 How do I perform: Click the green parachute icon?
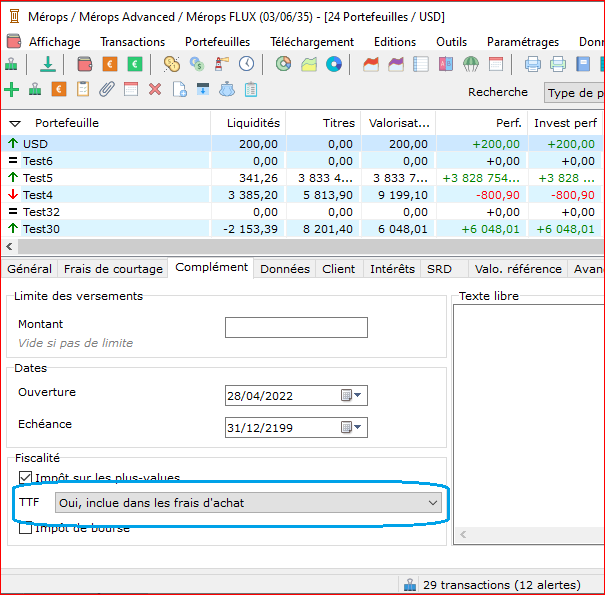pos(471,64)
